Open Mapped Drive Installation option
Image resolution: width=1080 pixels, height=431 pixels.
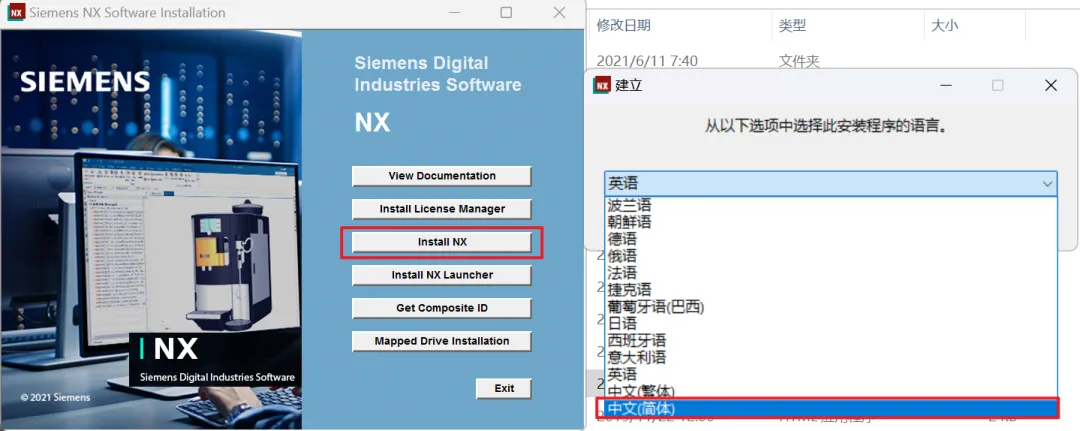tap(442, 341)
